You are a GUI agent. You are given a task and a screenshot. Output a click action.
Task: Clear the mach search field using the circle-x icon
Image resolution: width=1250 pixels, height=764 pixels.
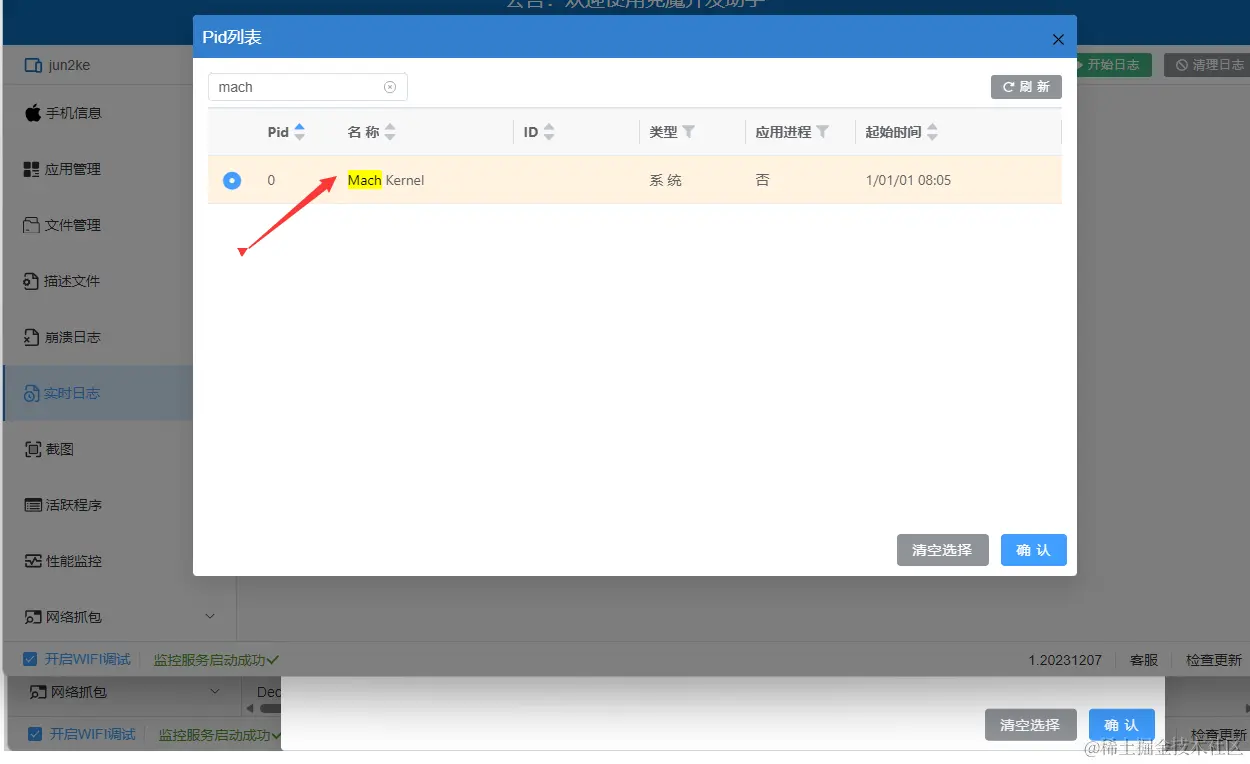[390, 87]
